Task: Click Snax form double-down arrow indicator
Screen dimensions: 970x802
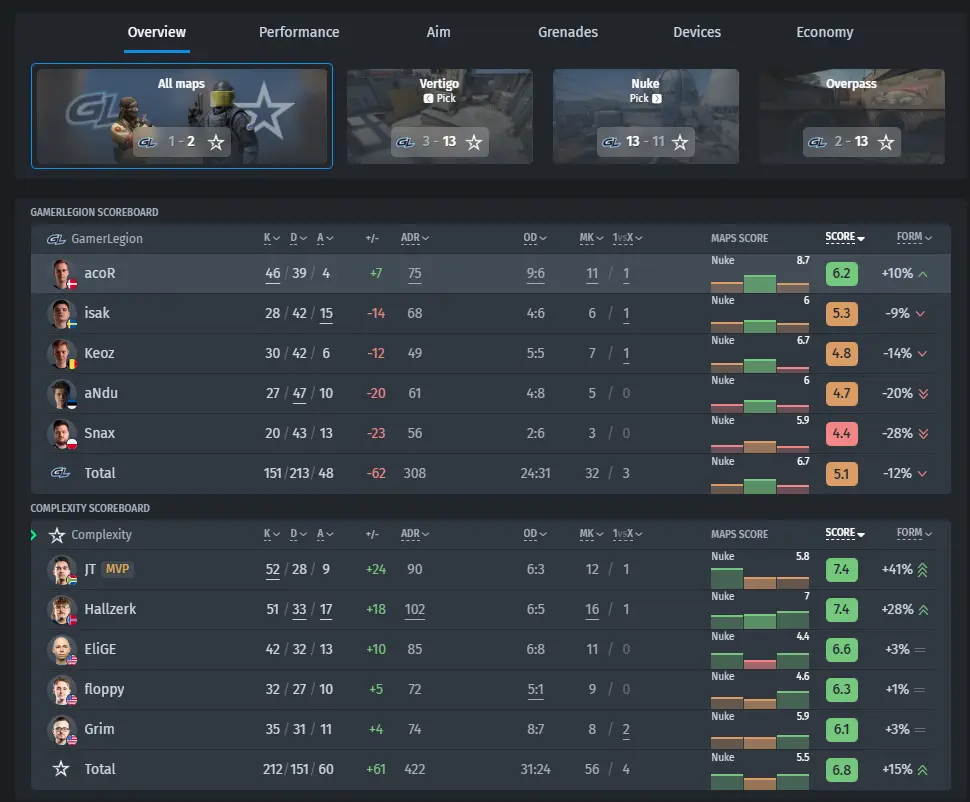Action: (924, 433)
